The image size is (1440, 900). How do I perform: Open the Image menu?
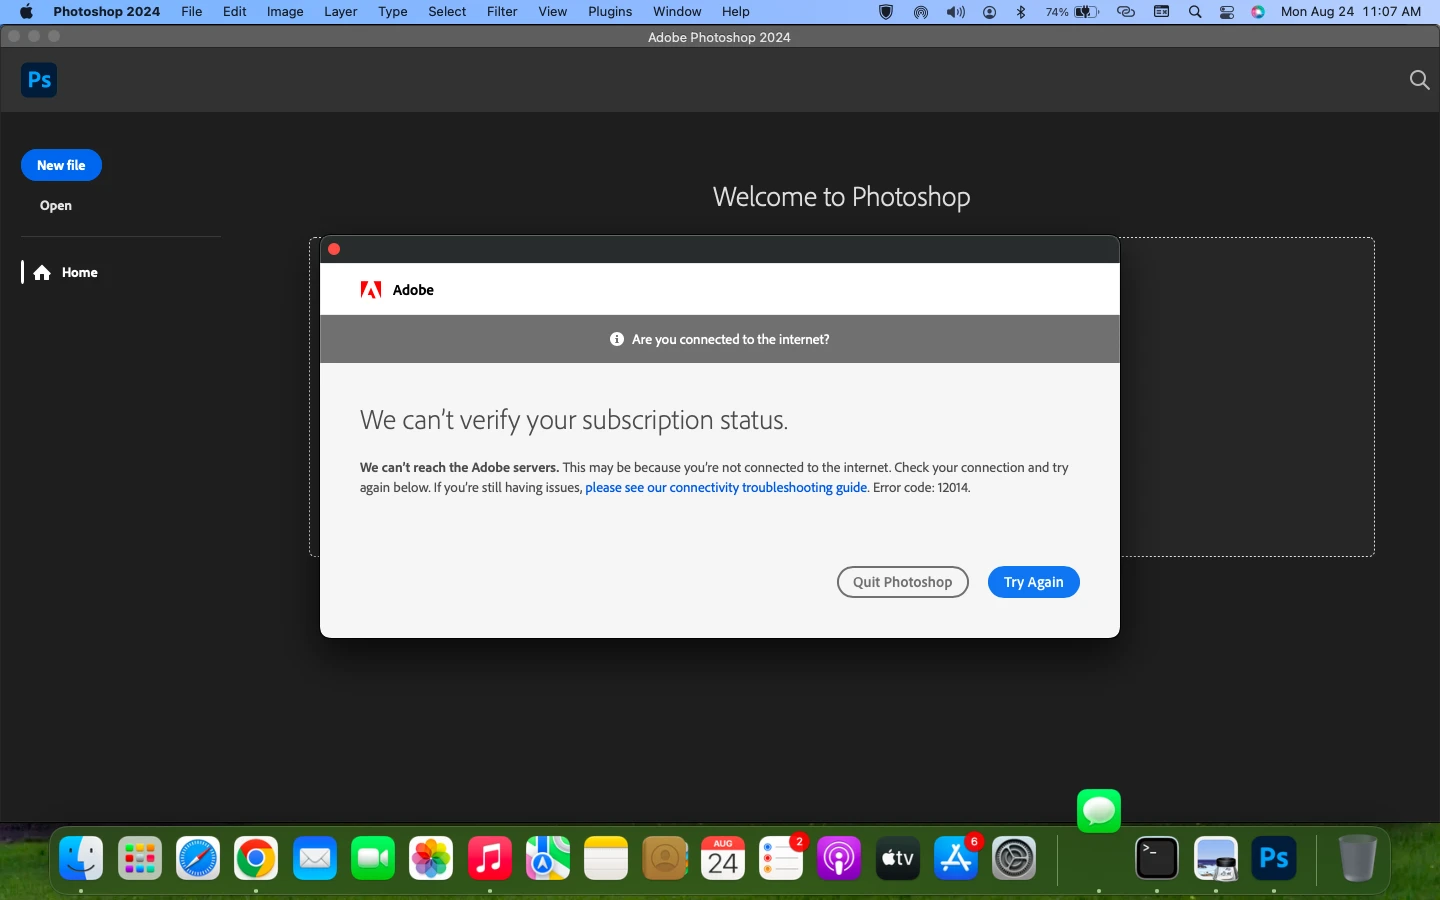(x=285, y=12)
